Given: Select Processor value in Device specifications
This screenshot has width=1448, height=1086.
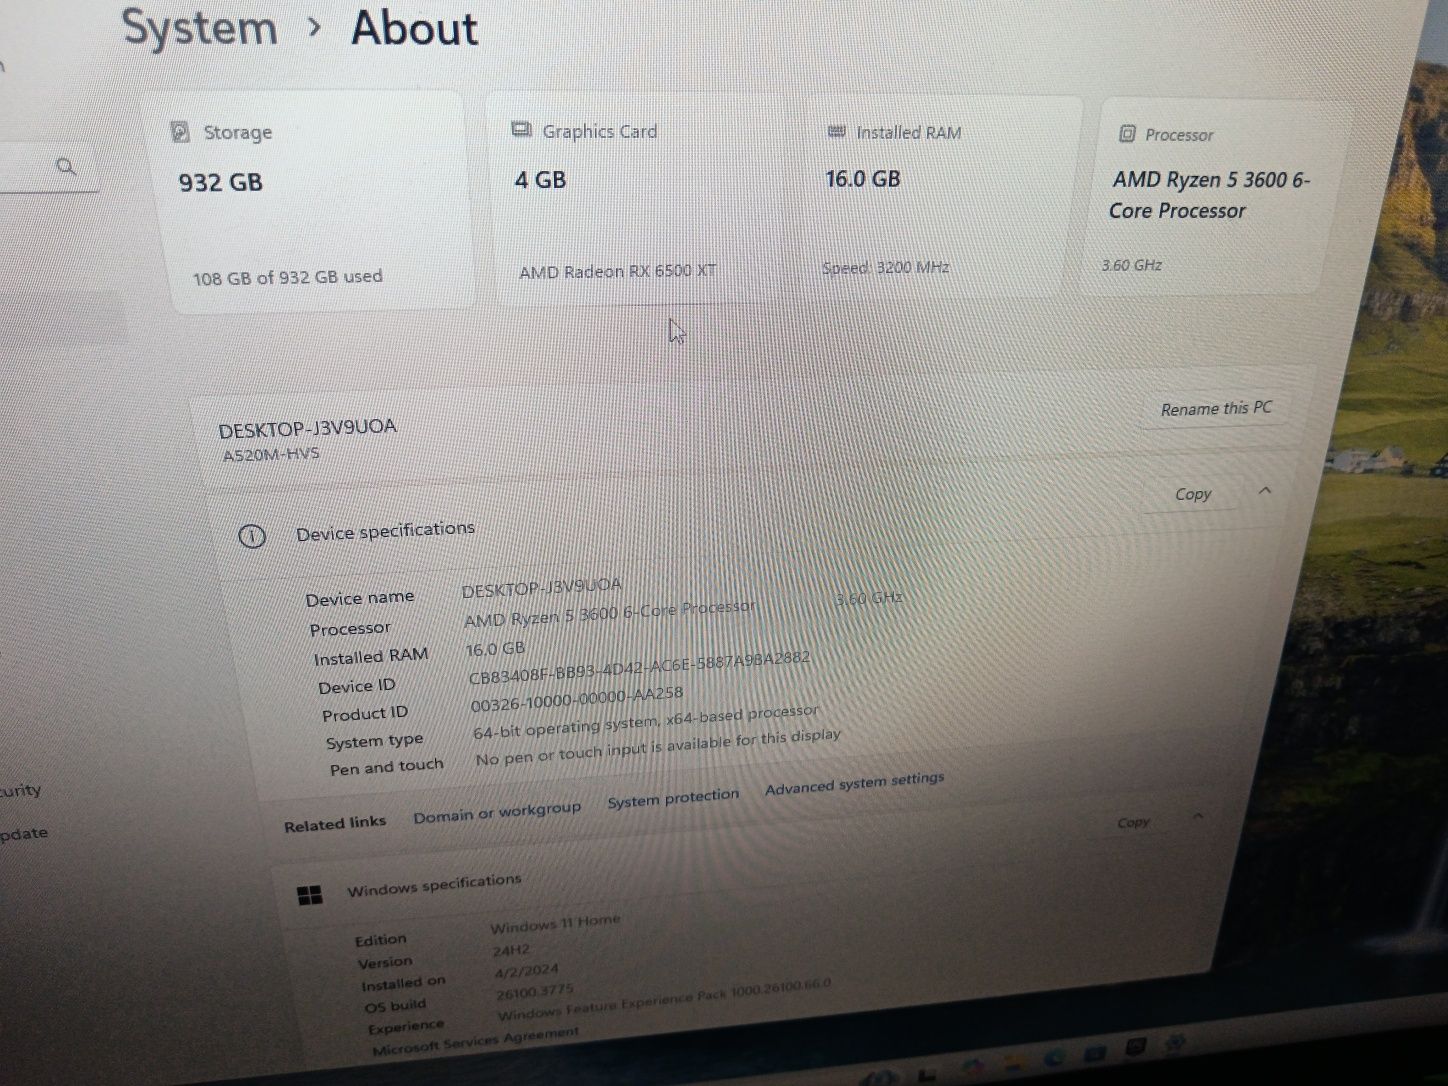Looking at the screenshot, I should 683,608.
